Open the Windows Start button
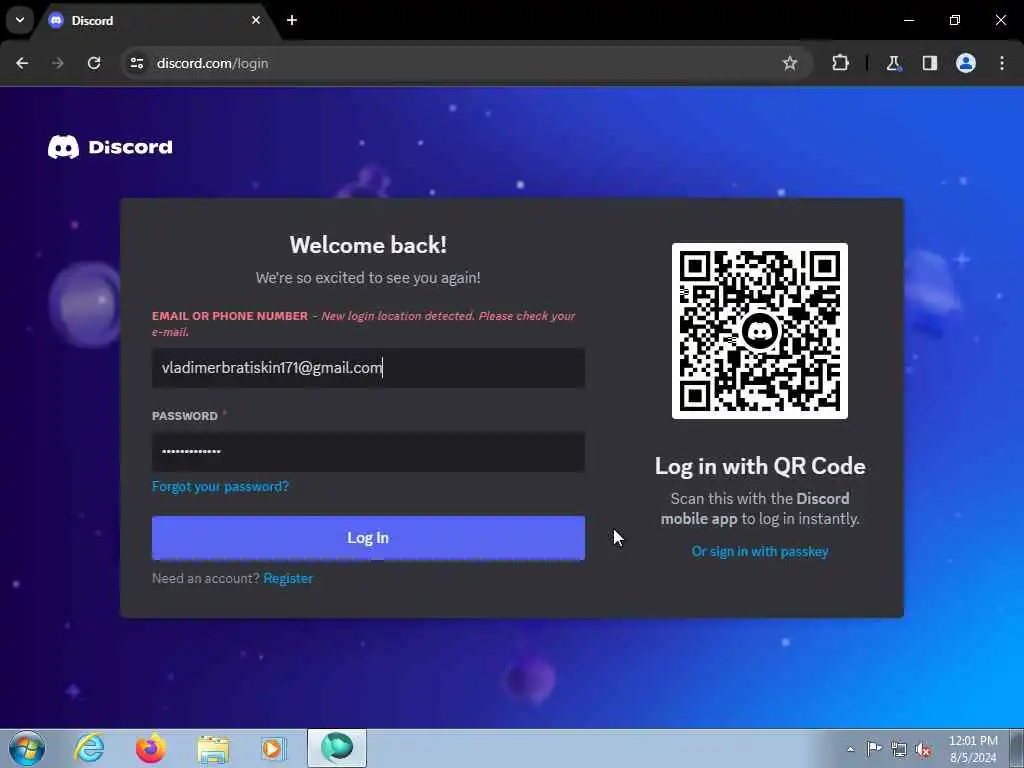The width and height of the screenshot is (1024, 768). (x=27, y=748)
